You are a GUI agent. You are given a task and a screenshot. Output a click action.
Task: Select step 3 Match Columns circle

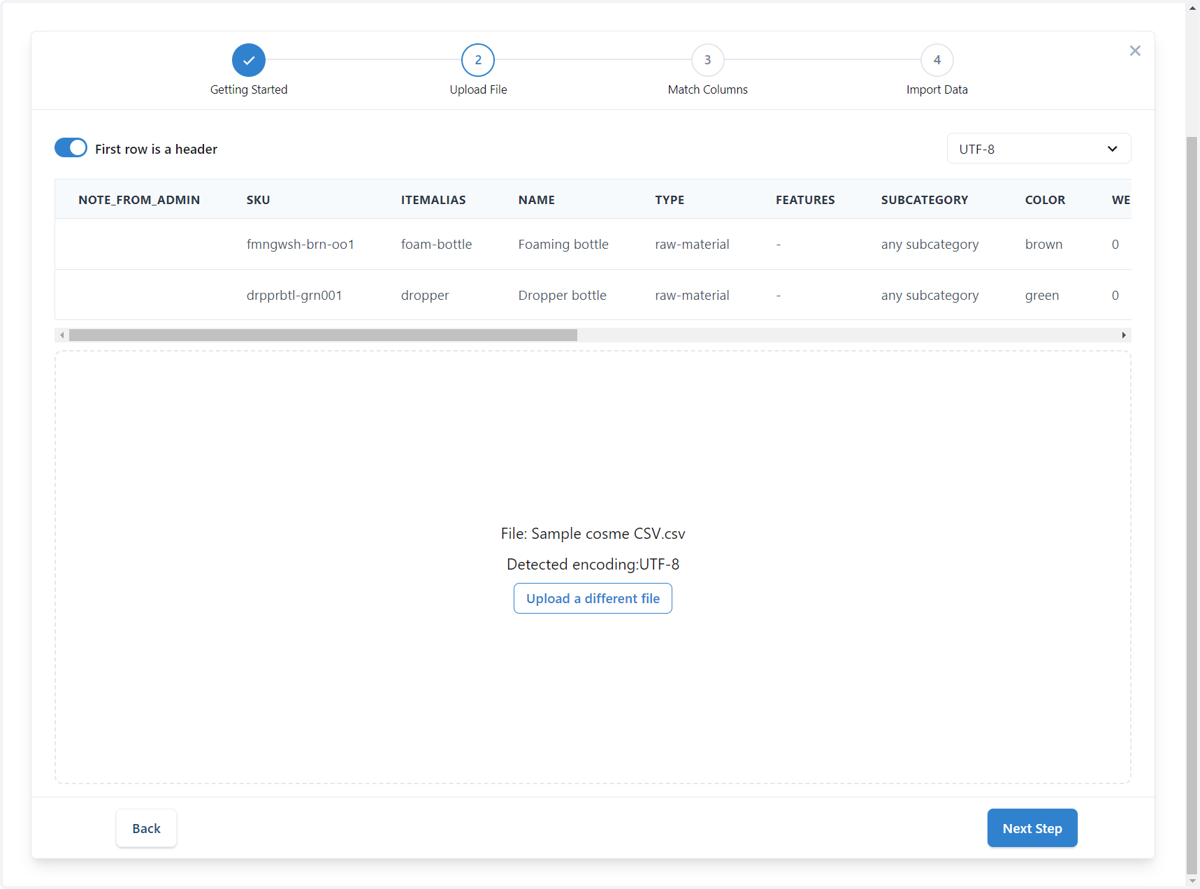point(708,60)
